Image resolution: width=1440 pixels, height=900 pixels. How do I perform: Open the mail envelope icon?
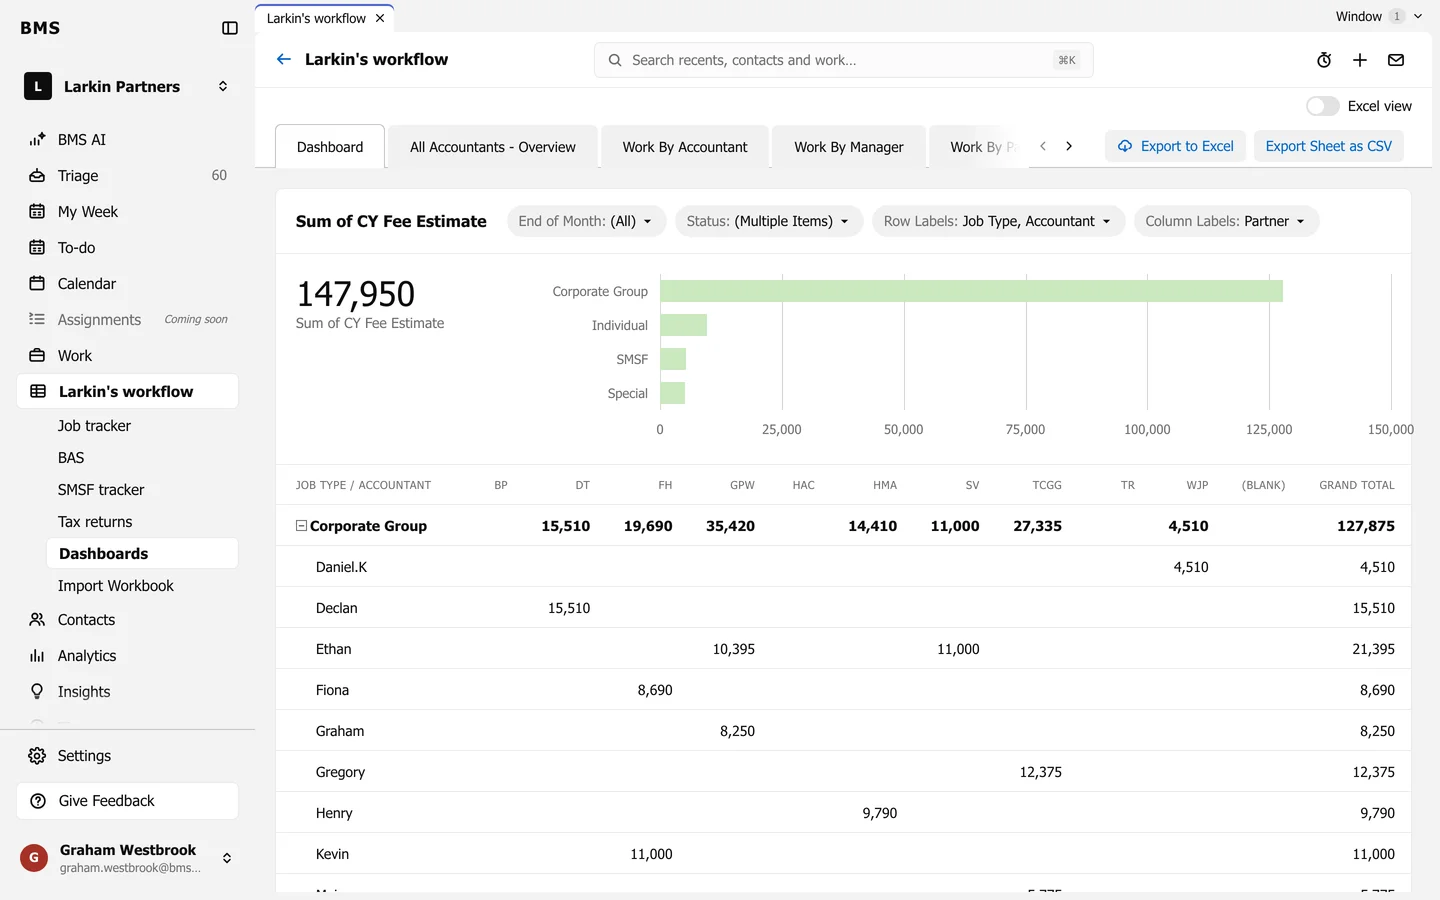(1396, 60)
